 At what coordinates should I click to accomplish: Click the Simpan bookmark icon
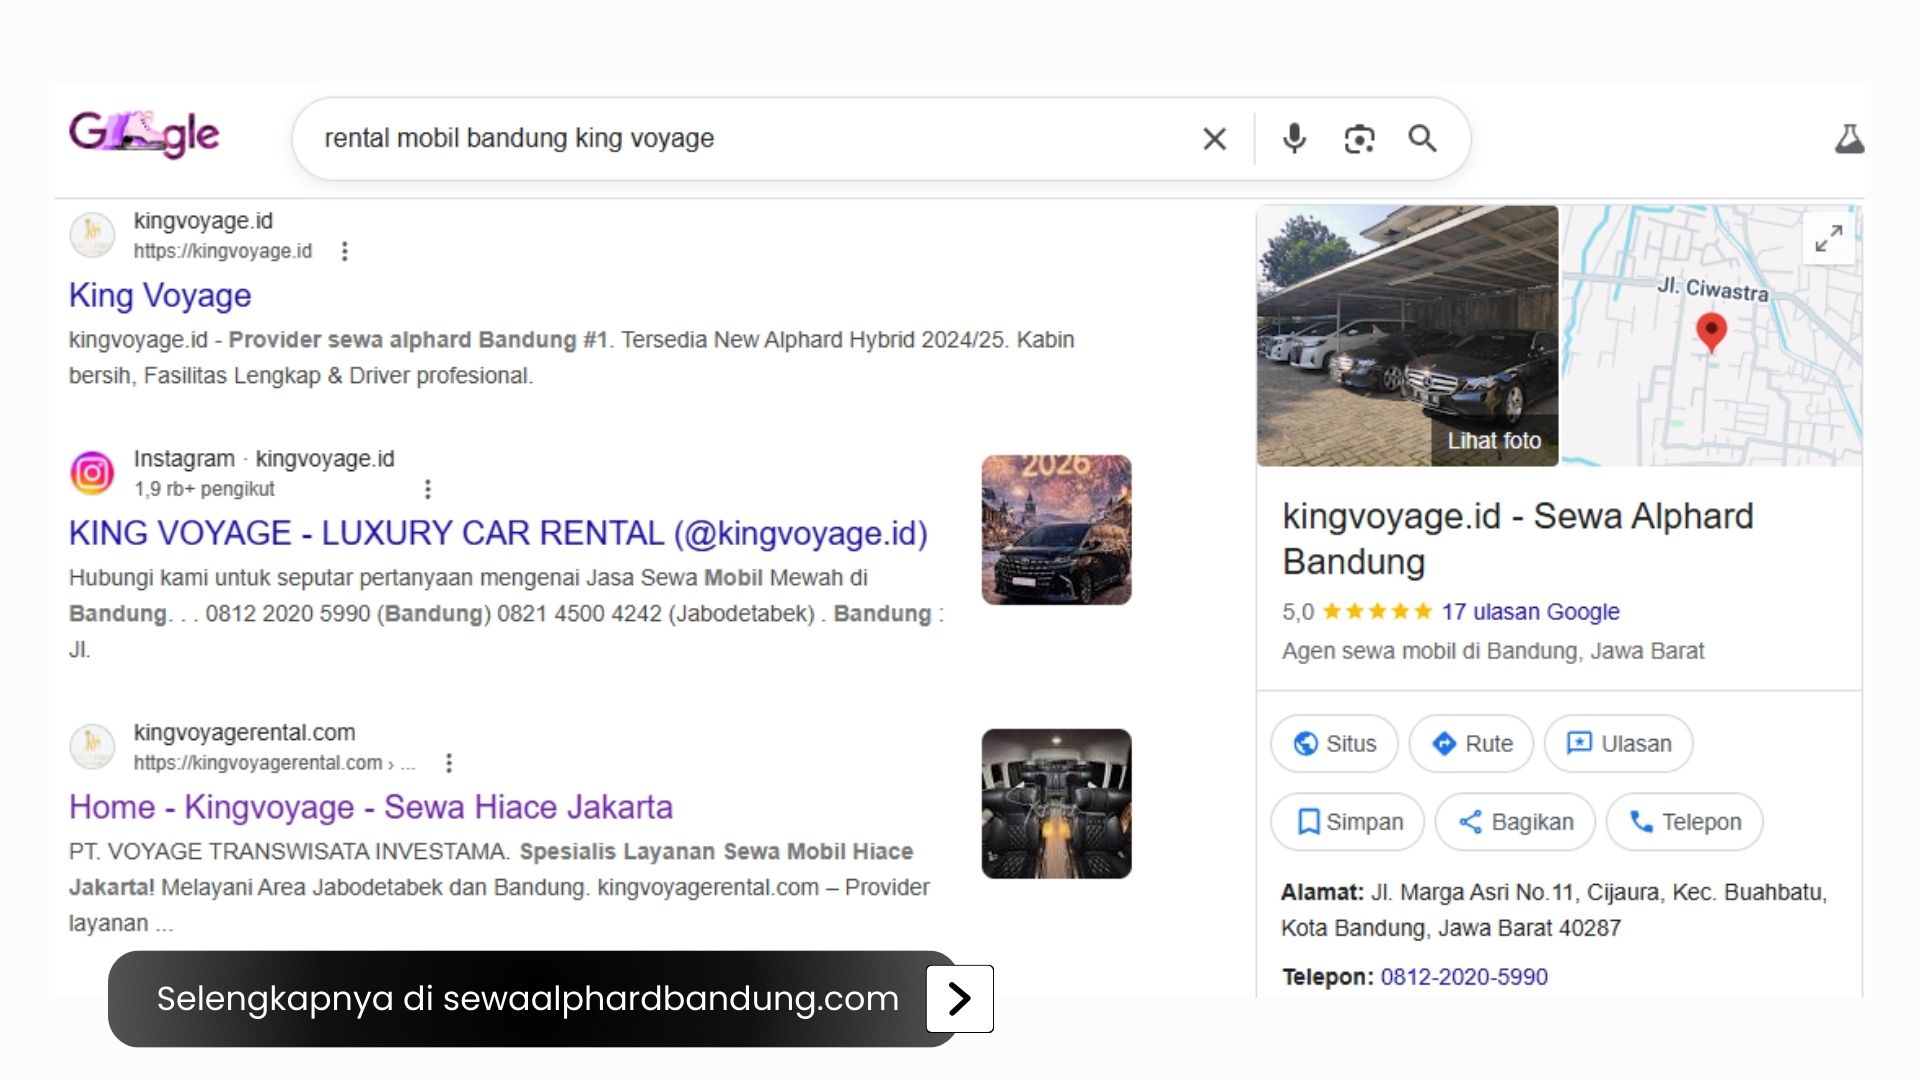tap(1307, 821)
